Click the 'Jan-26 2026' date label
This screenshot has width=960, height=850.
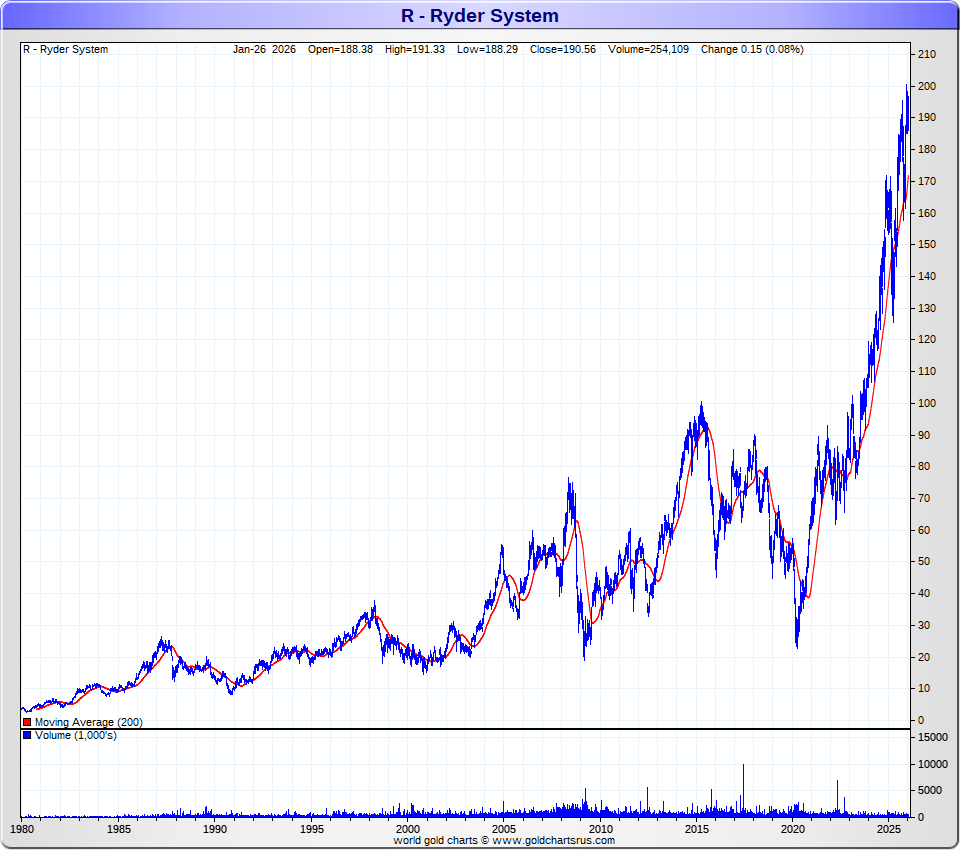click(x=264, y=49)
